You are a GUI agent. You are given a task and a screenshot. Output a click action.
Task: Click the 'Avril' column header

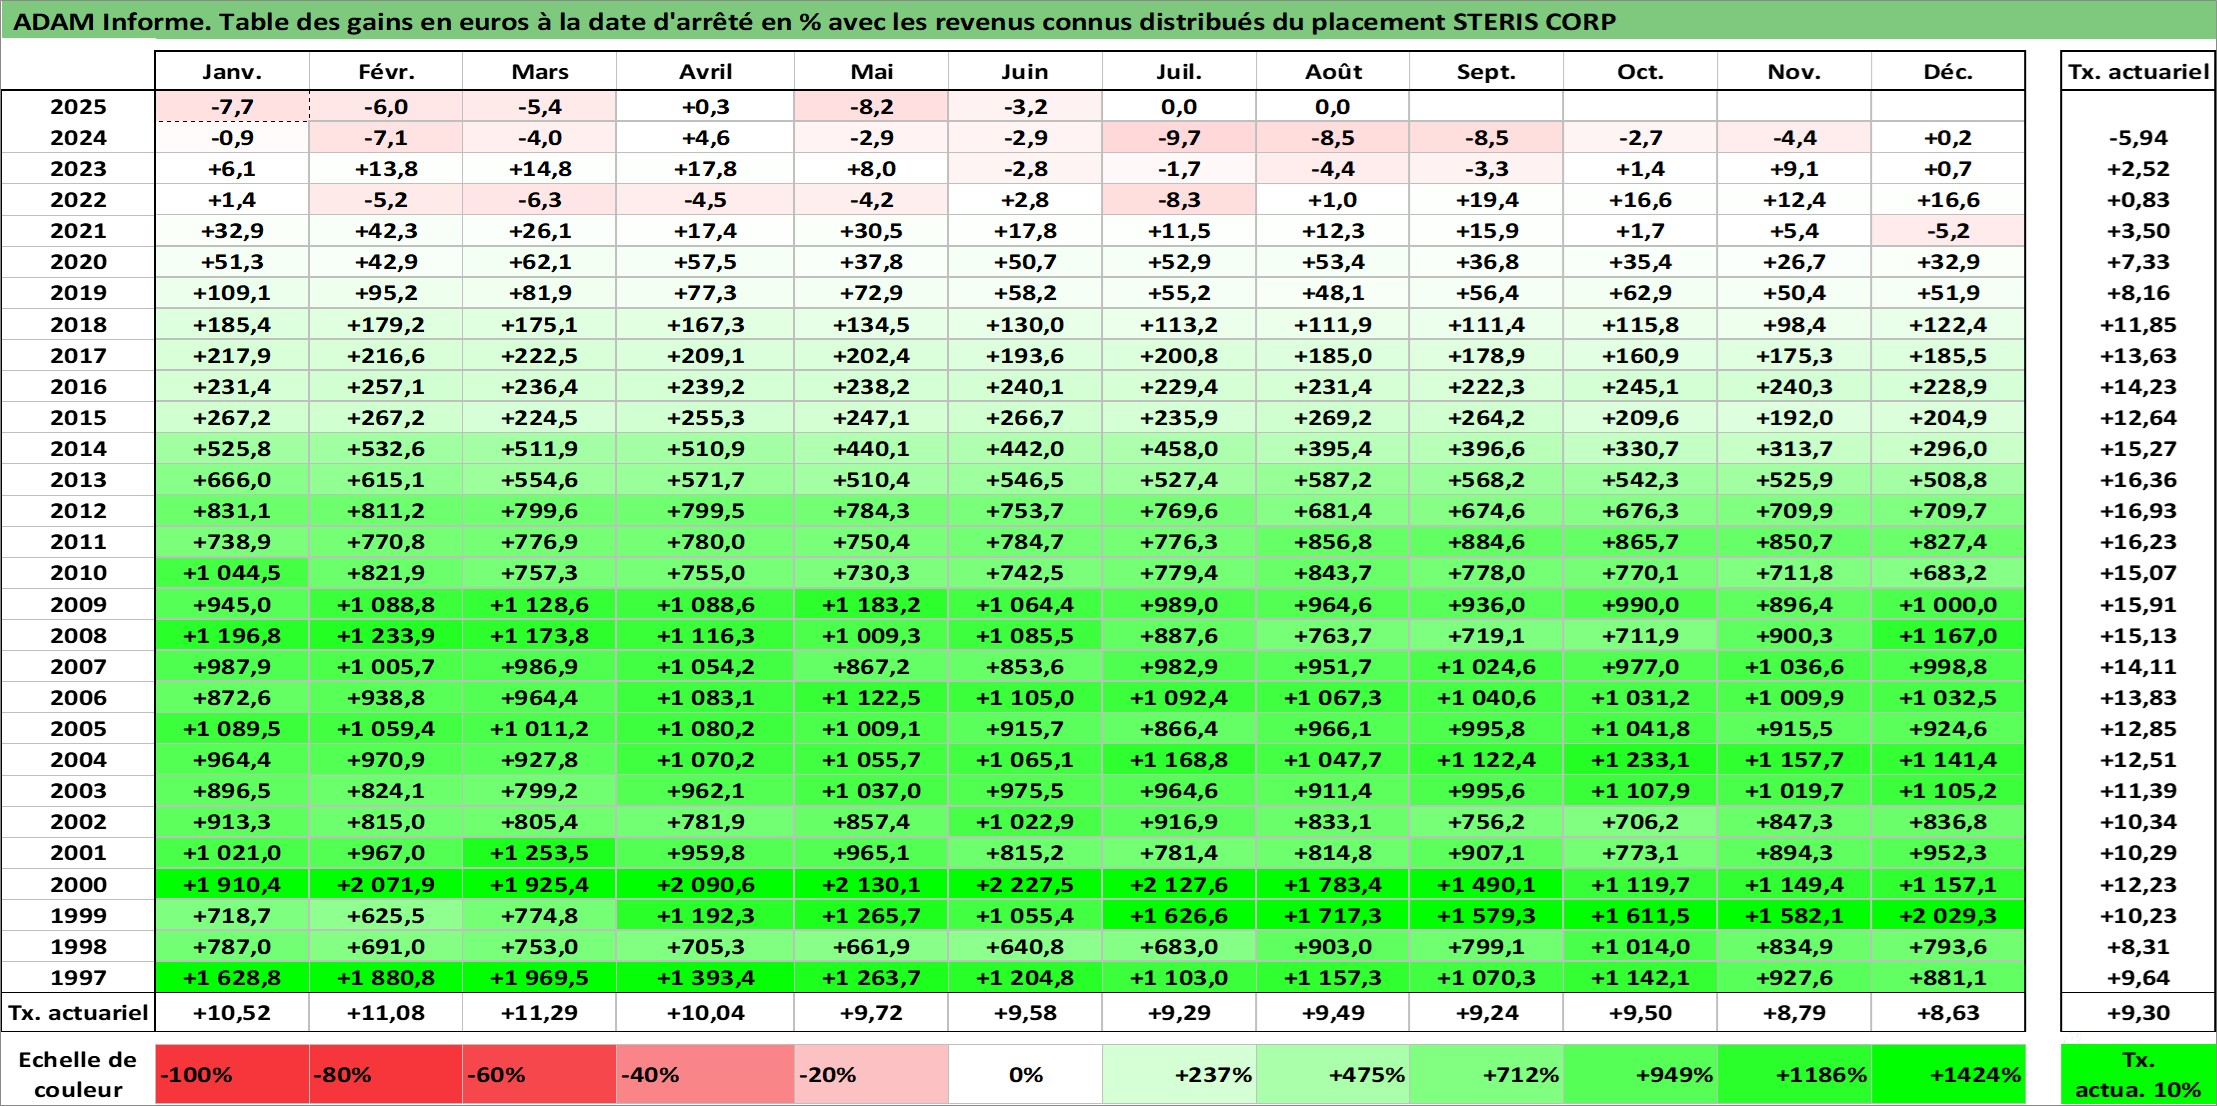click(x=705, y=72)
